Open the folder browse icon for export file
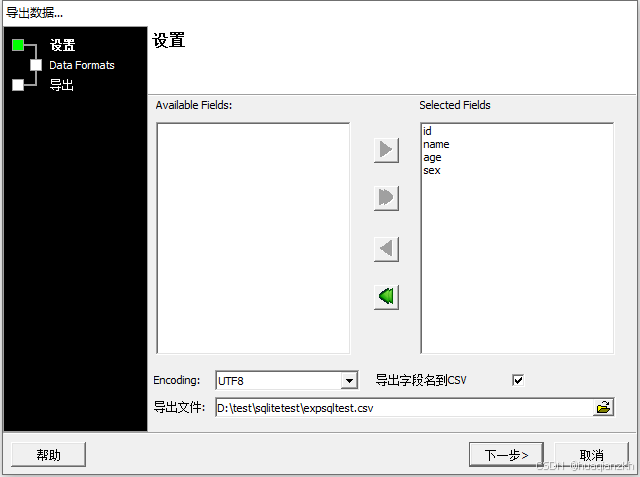 [x=603, y=407]
